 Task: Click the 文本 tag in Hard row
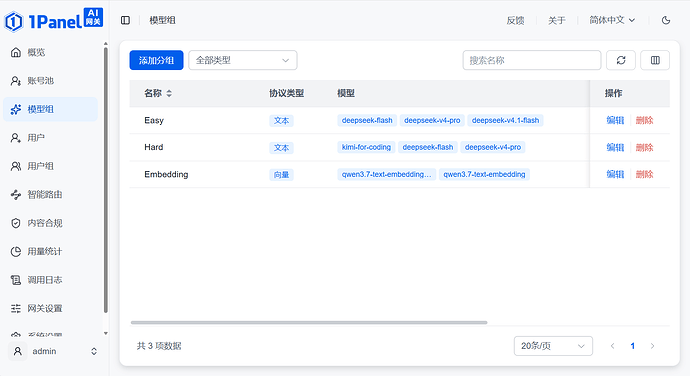[x=281, y=147]
